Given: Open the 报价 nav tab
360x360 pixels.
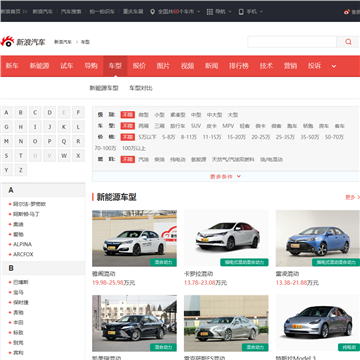Looking at the screenshot, I should (139, 66).
